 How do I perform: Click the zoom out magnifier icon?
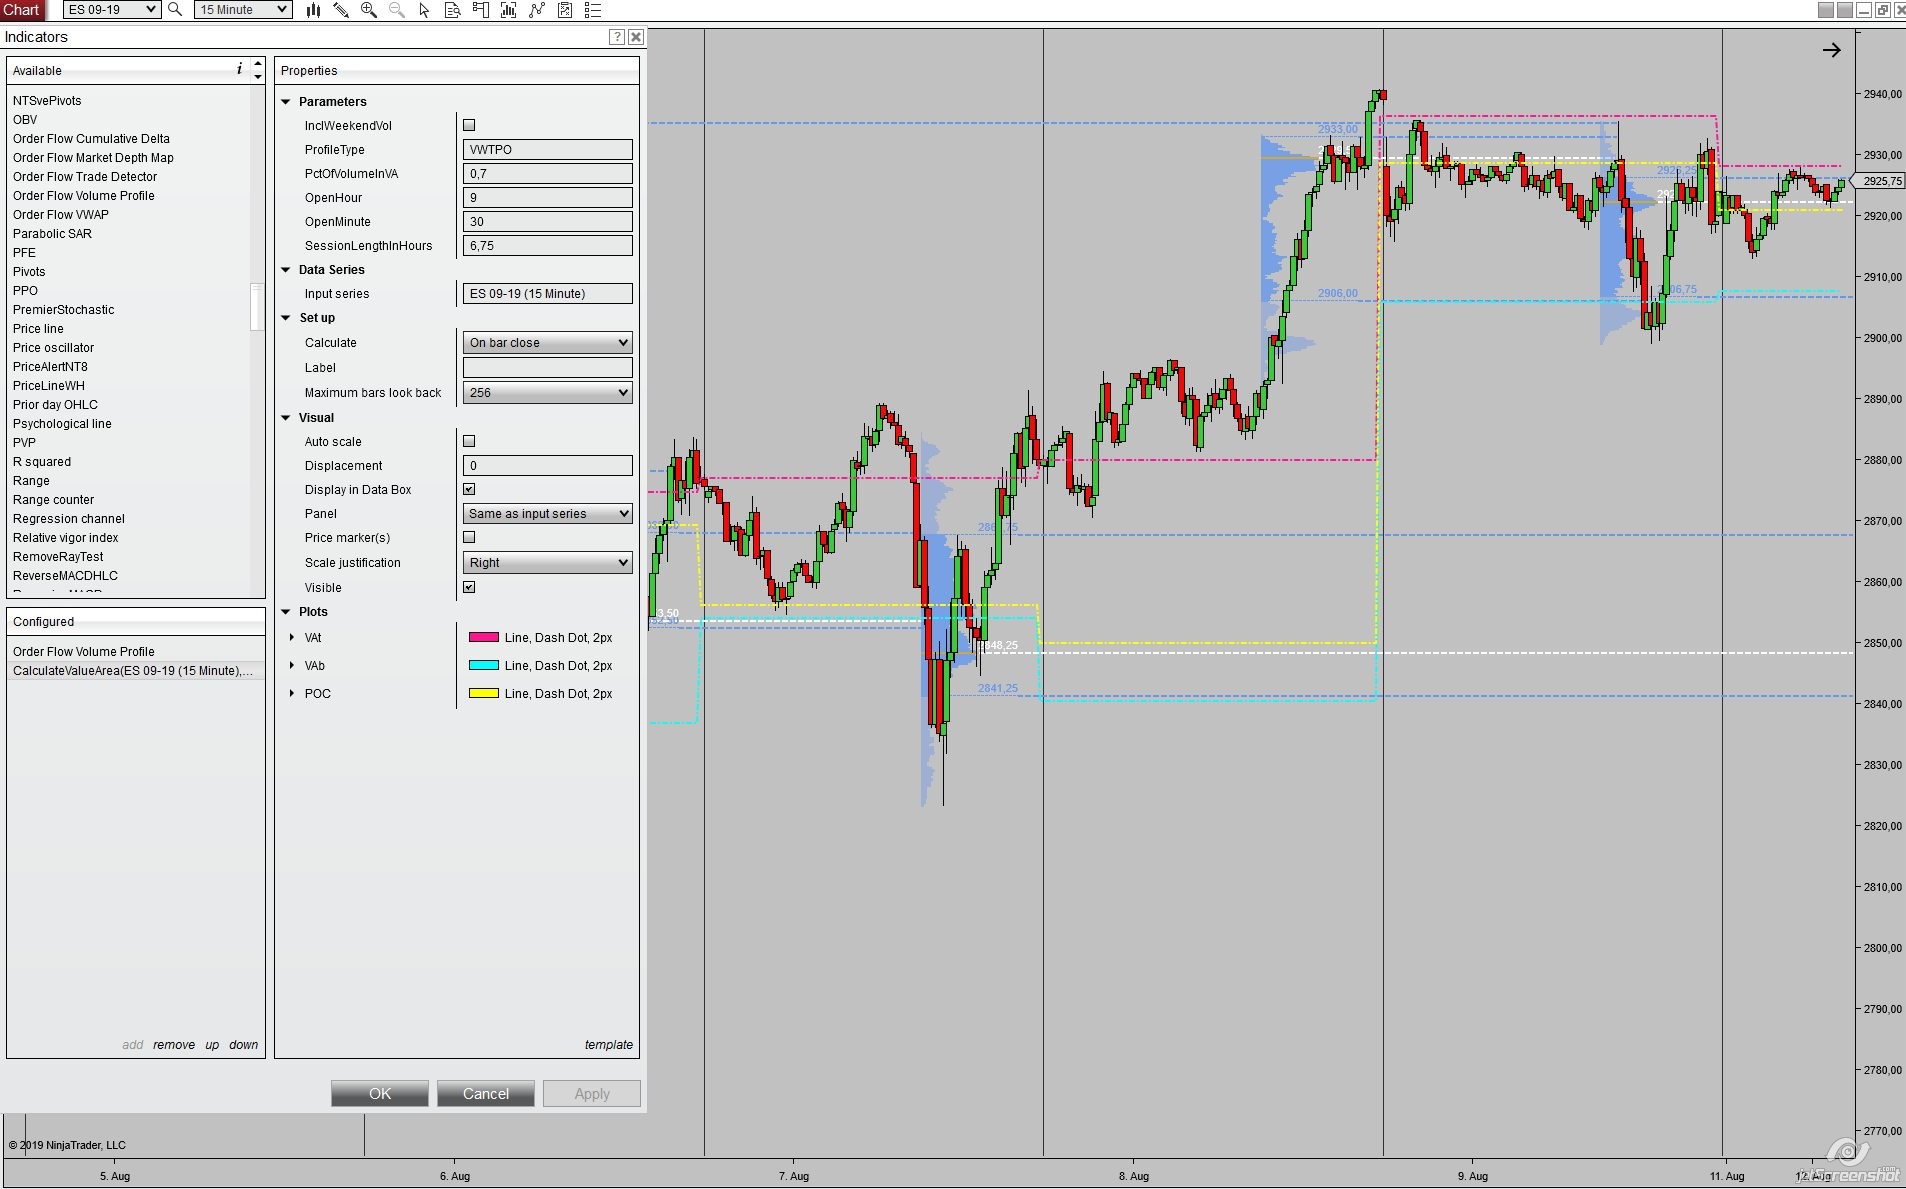397,9
